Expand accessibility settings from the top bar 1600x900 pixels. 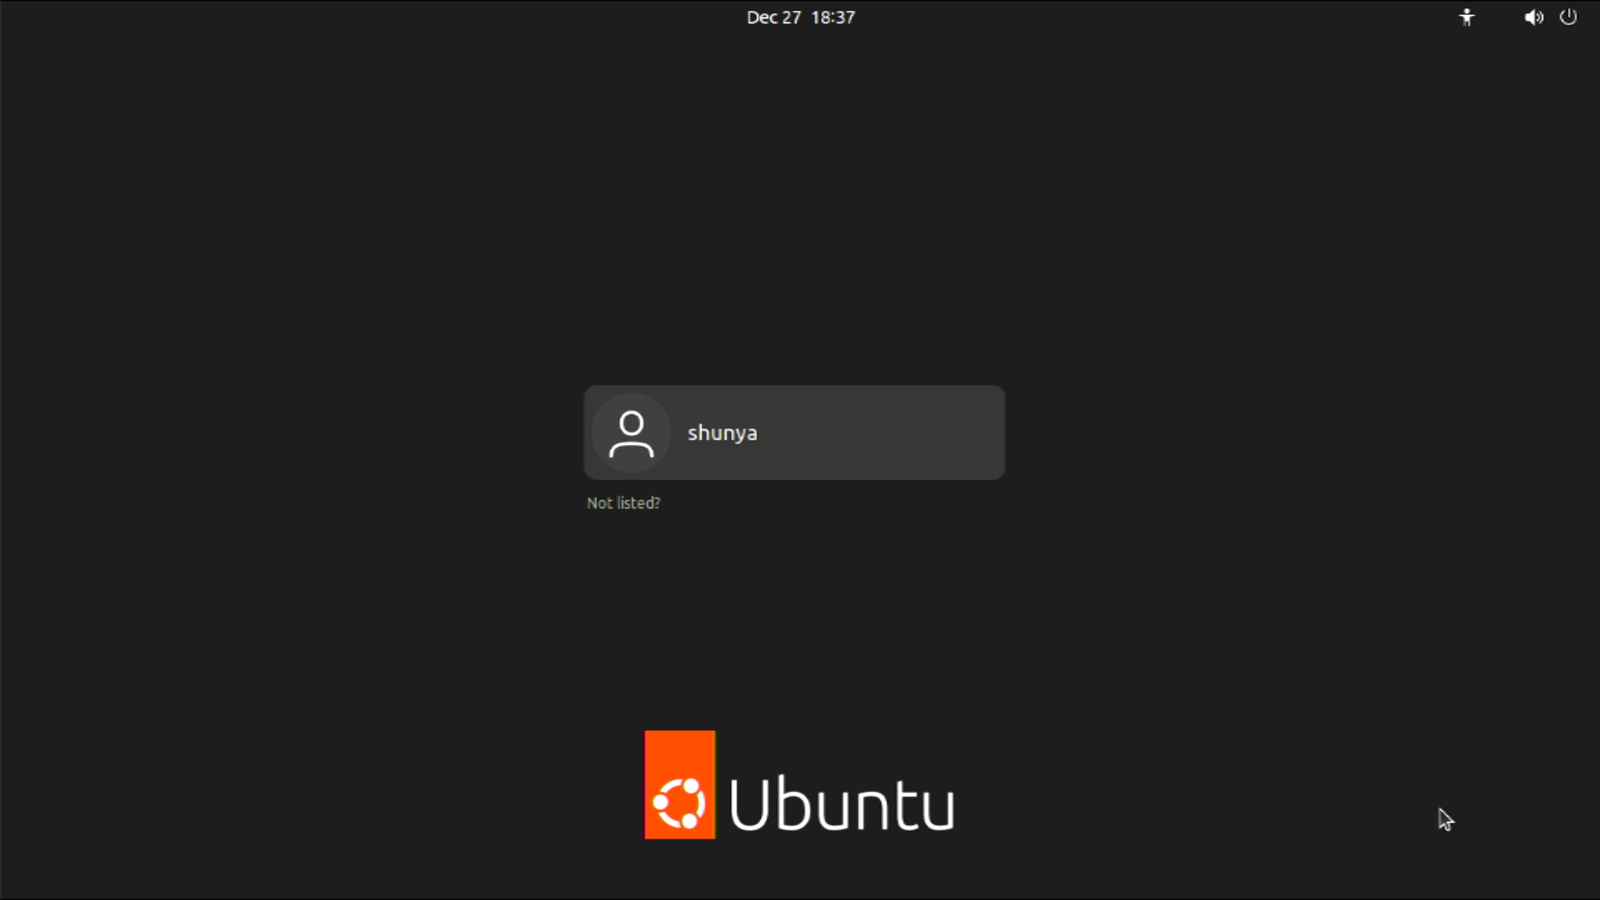(x=1466, y=17)
